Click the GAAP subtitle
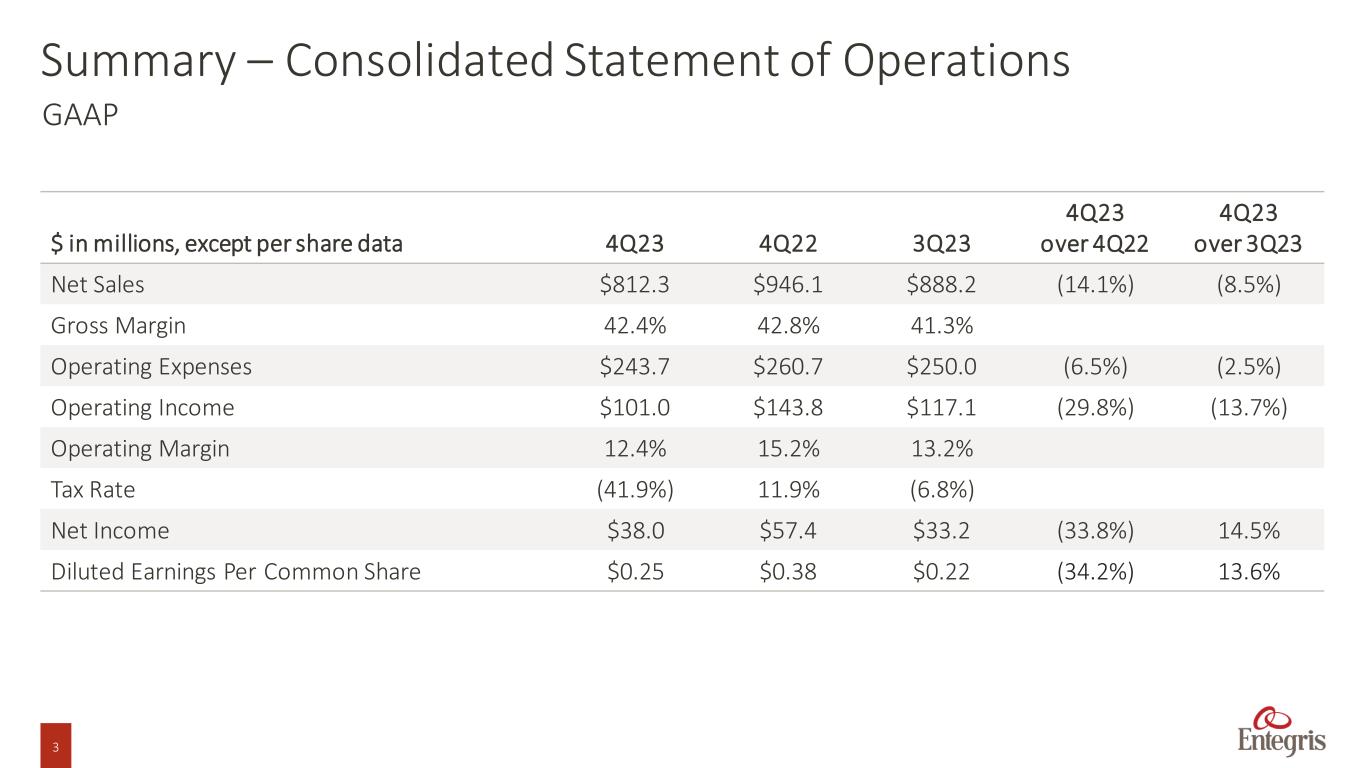 pyautogui.click(x=80, y=116)
